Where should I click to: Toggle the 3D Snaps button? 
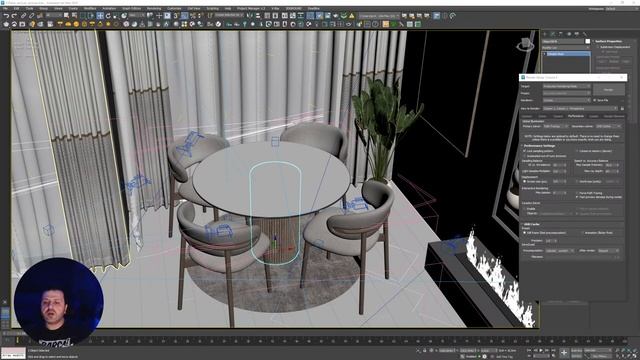176,16
